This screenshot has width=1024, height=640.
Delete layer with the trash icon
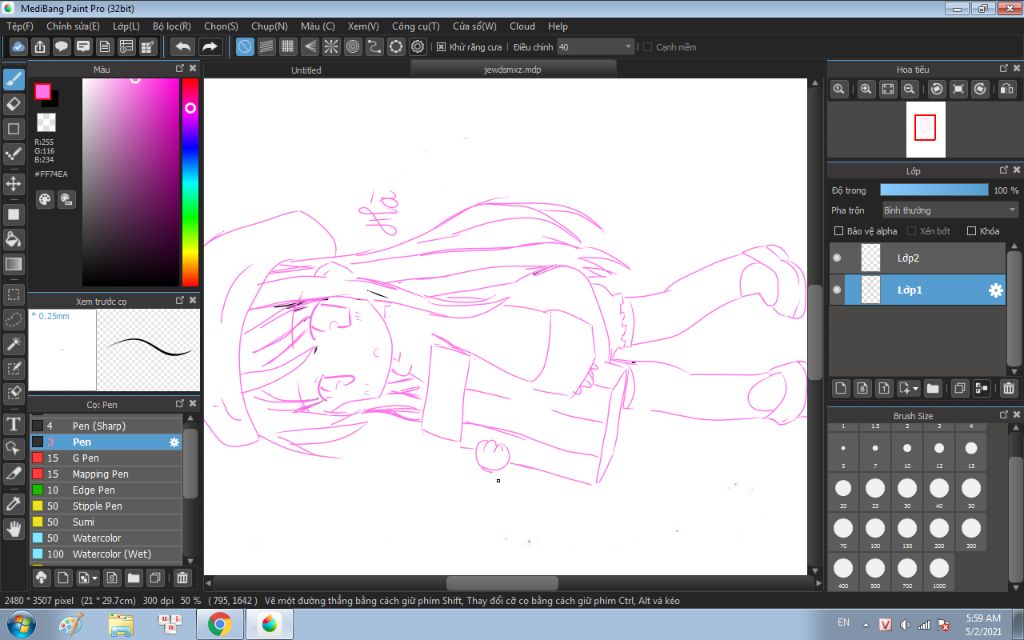tap(1008, 388)
